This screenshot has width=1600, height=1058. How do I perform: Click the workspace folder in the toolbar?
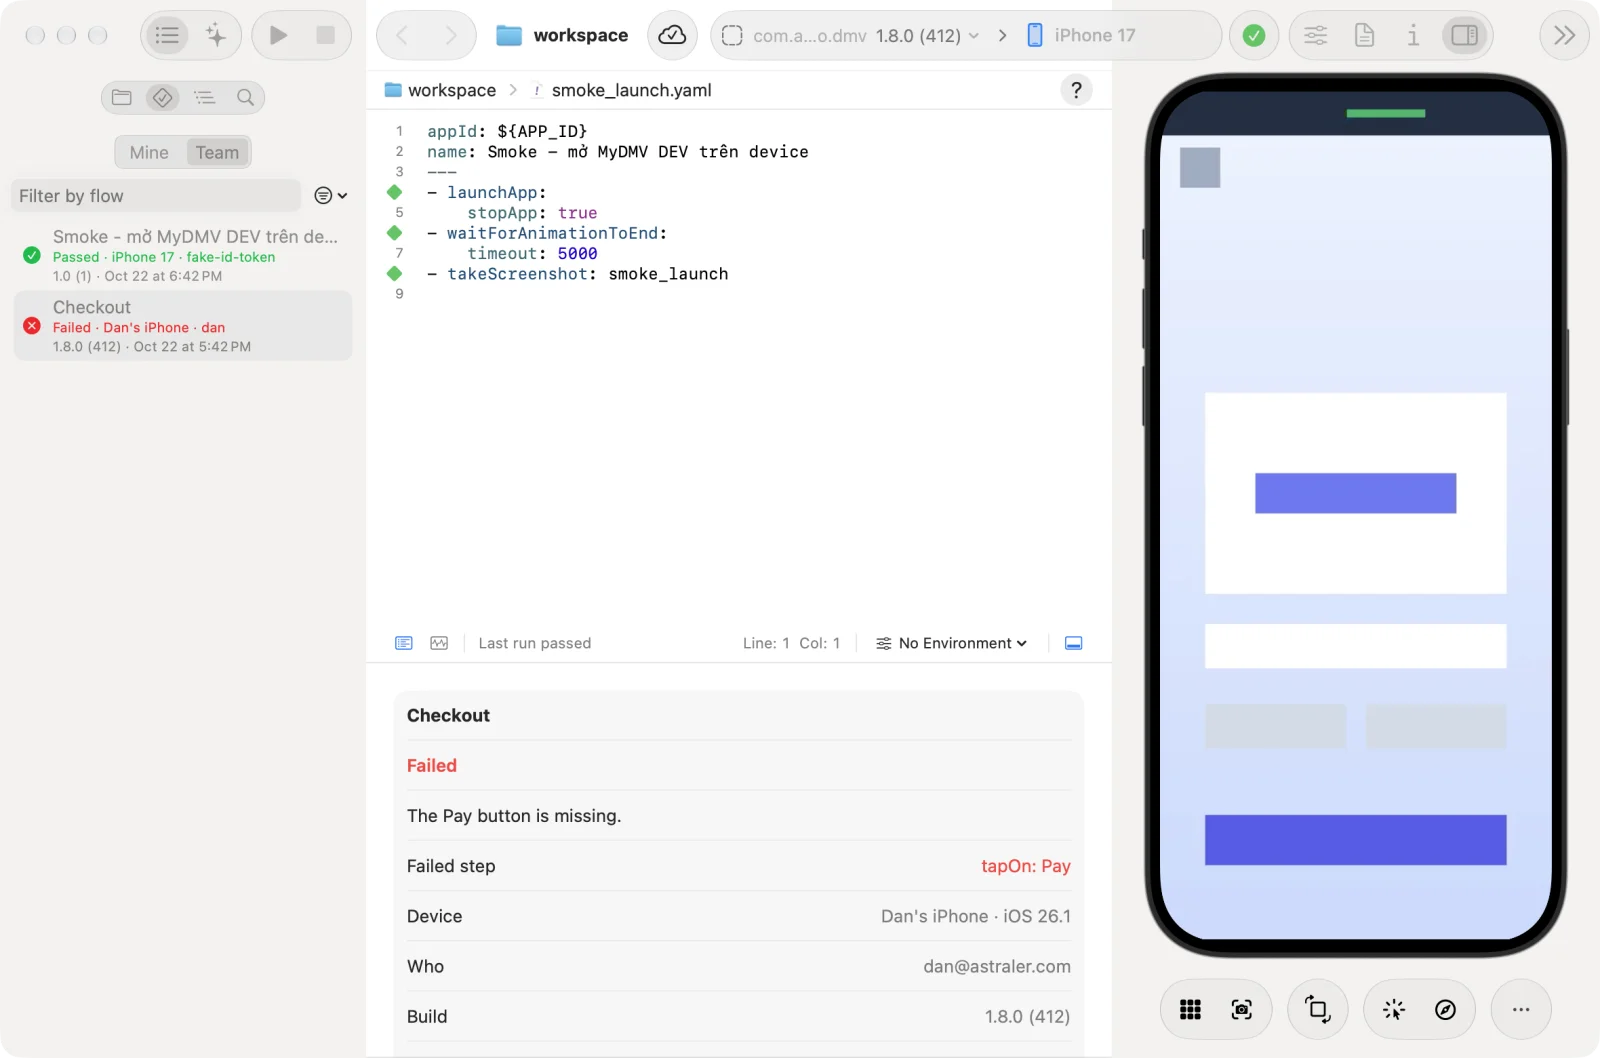coord(562,36)
